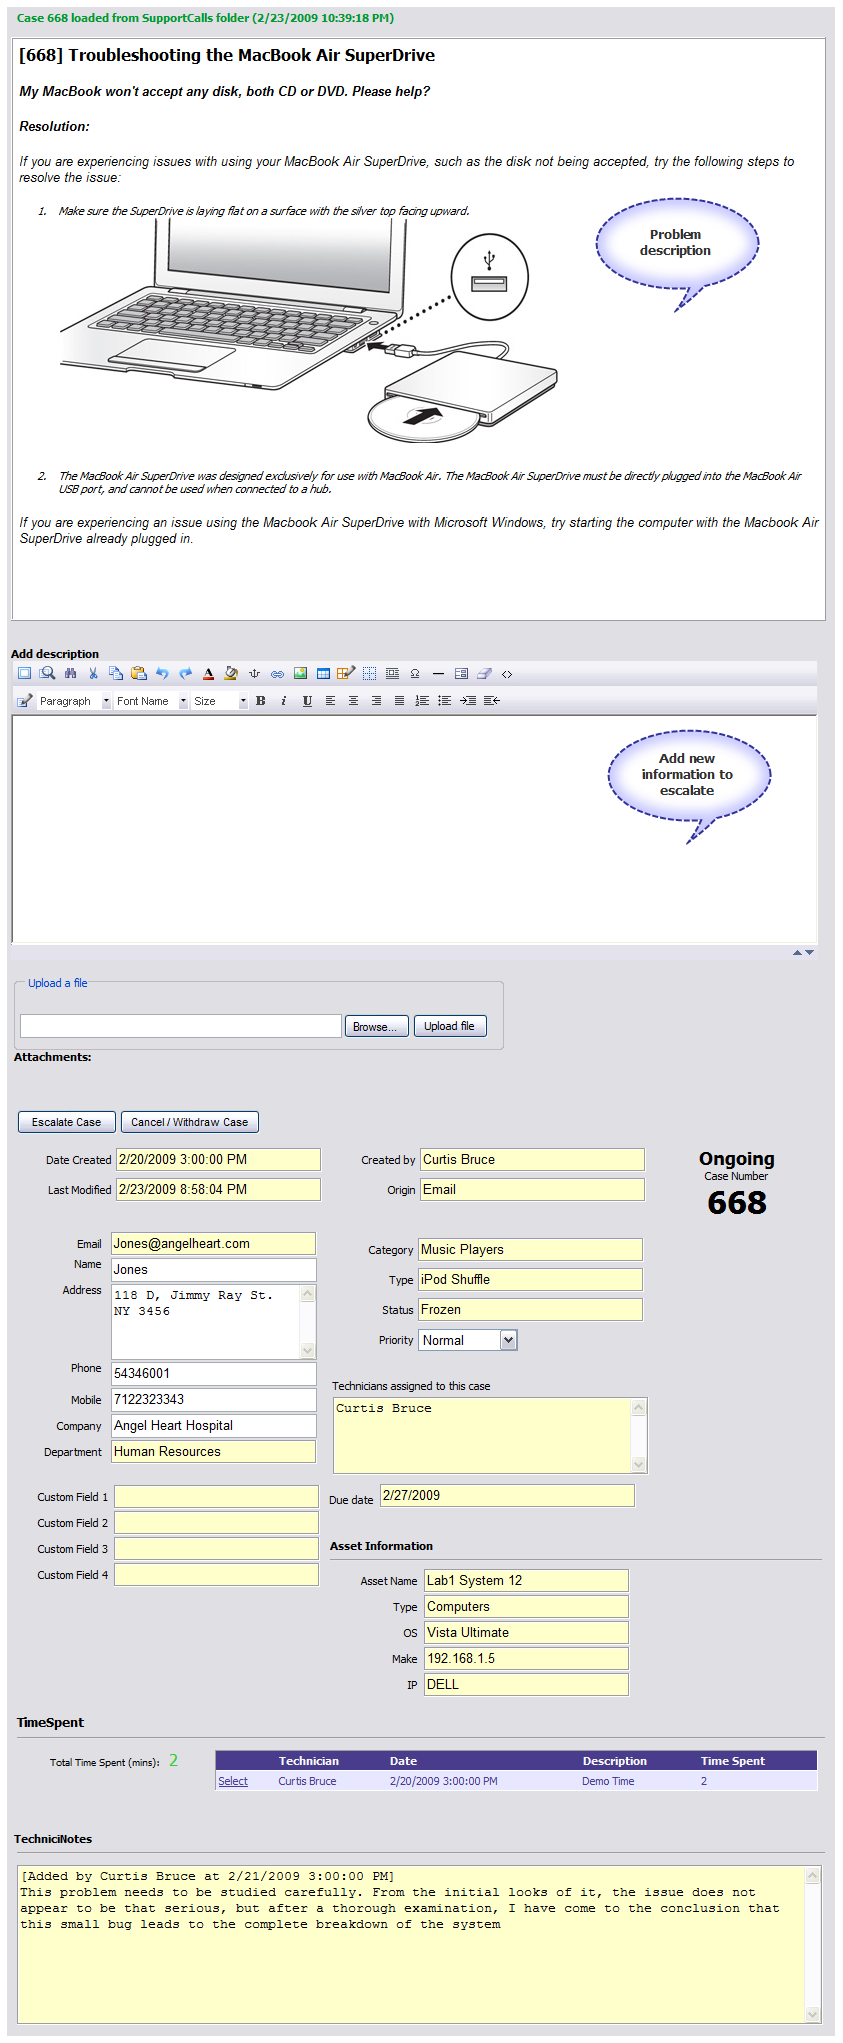This screenshot has height=2043, width=843.
Task: Click the style pencil icon before Paragraph
Action: pyautogui.click(x=25, y=701)
